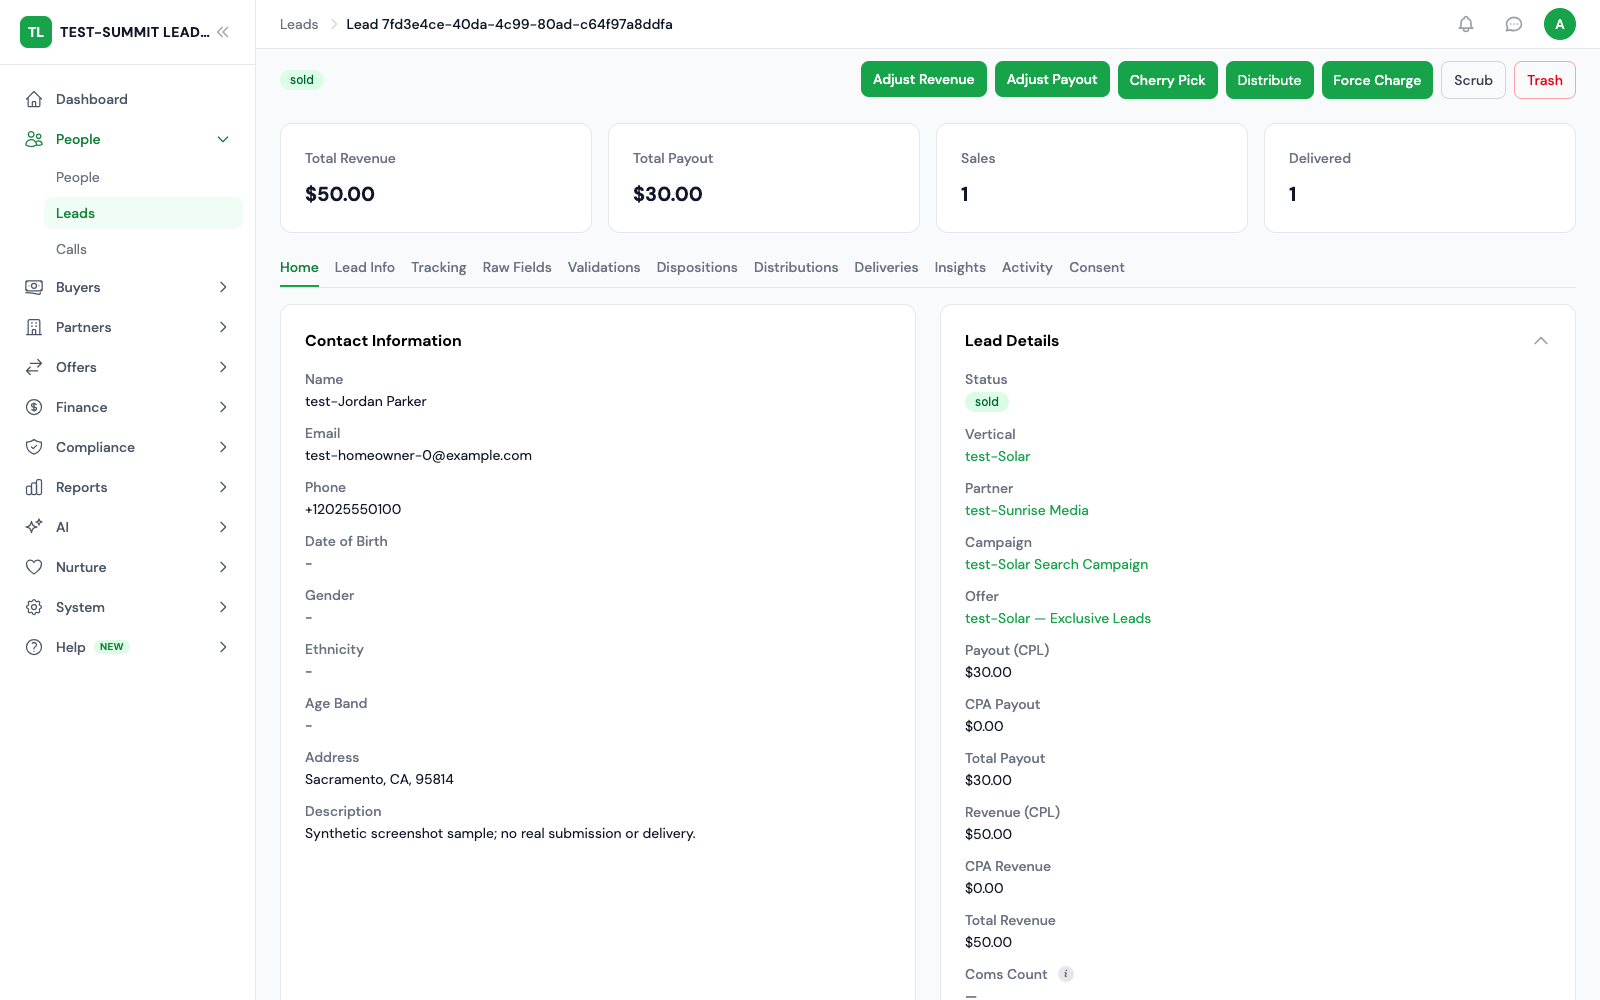Click the Dashboard home icon
1600x1000 pixels.
[34, 99]
